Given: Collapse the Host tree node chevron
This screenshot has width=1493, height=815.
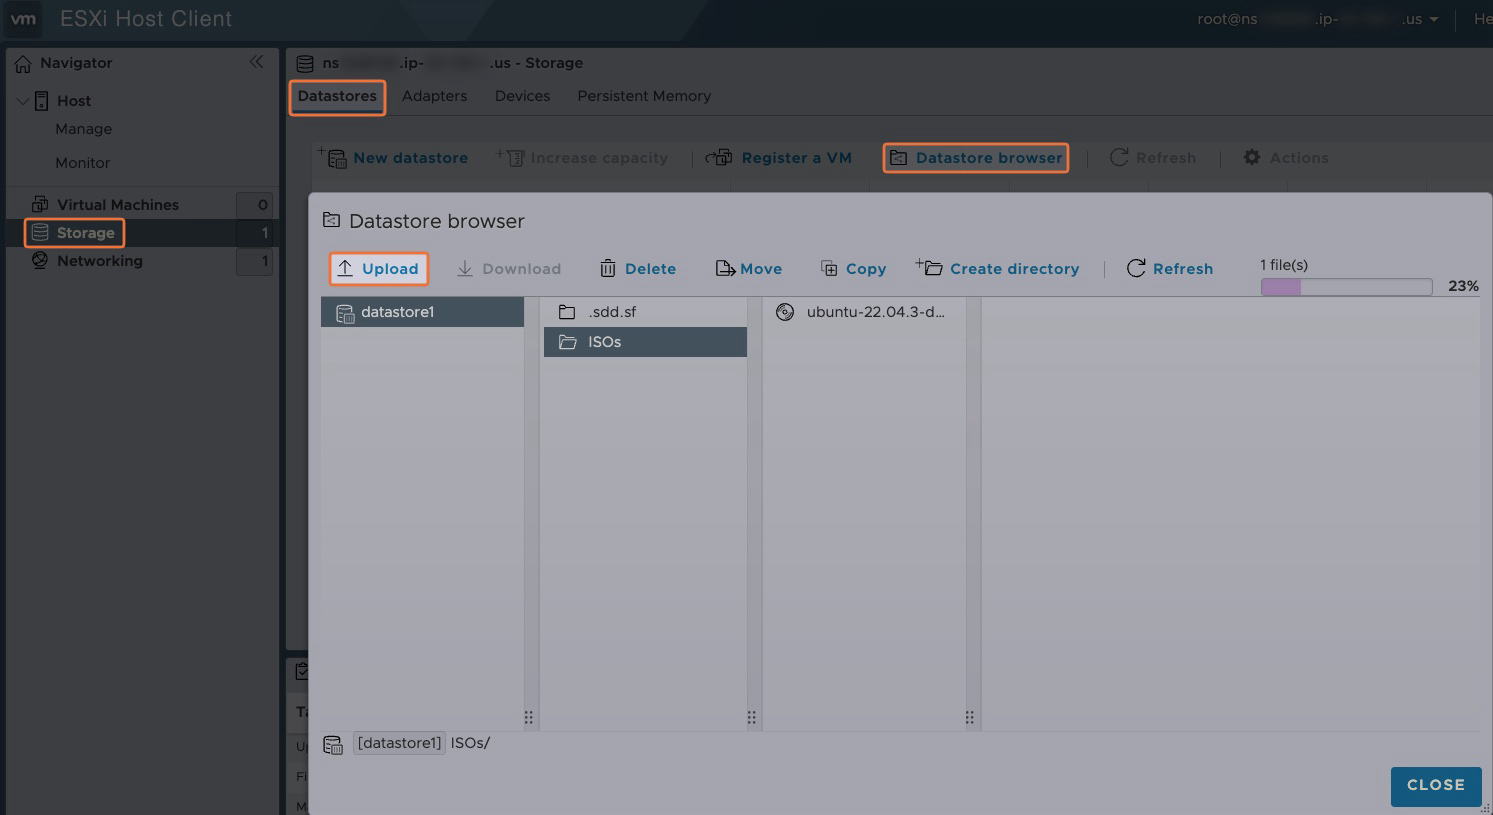Looking at the screenshot, I should point(23,101).
